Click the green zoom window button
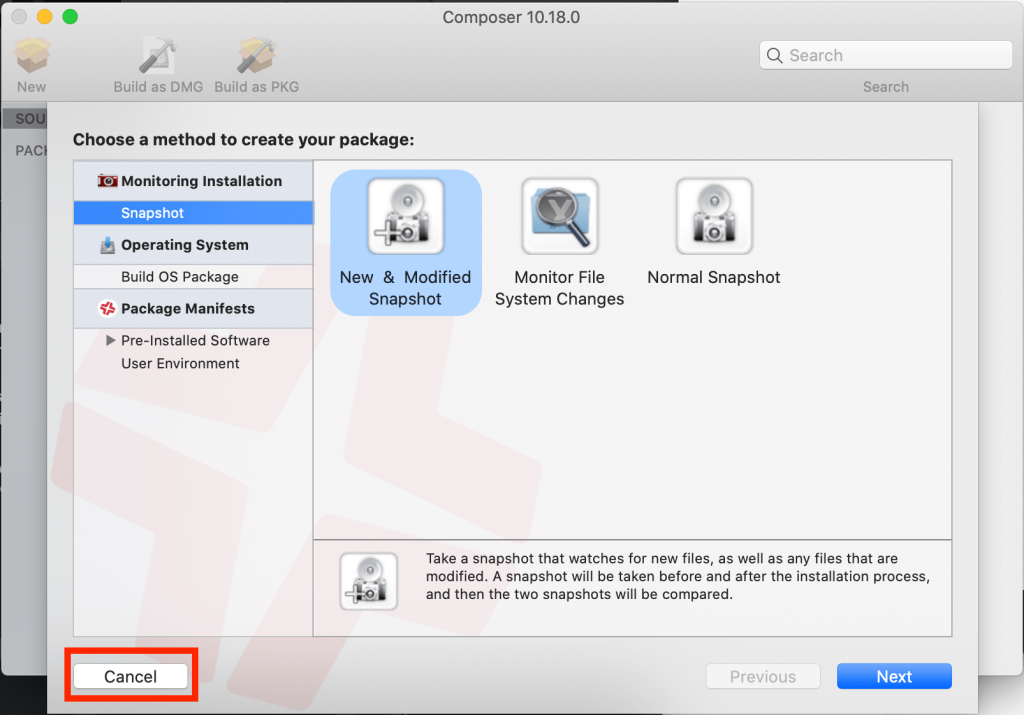 pyautogui.click(x=70, y=17)
